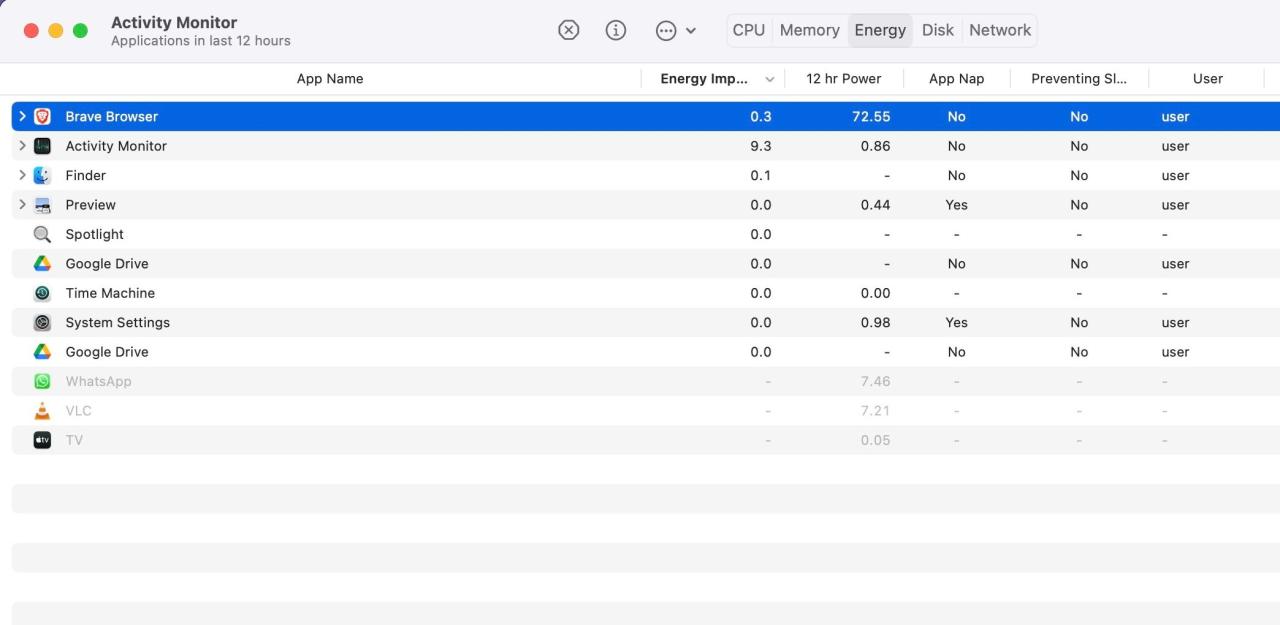1280x625 pixels.
Task: Click the 0.05 power value for TV
Action: [875, 440]
